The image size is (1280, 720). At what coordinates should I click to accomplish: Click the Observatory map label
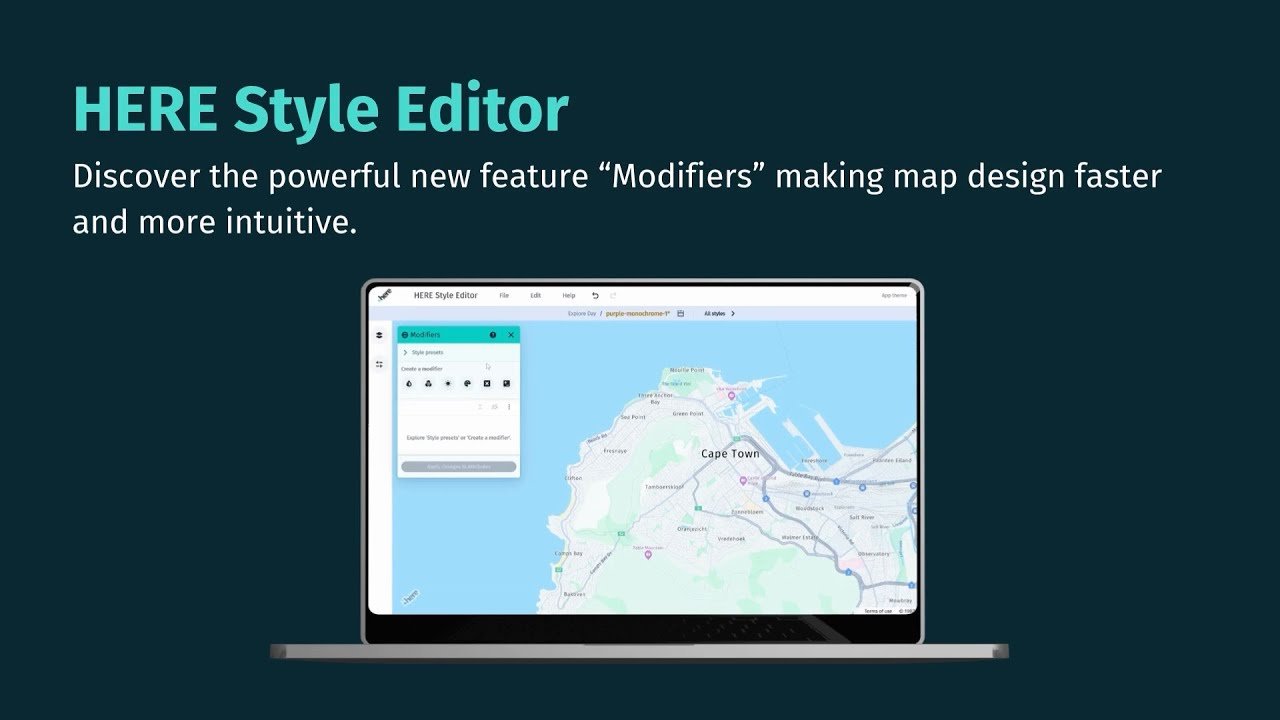coord(874,553)
